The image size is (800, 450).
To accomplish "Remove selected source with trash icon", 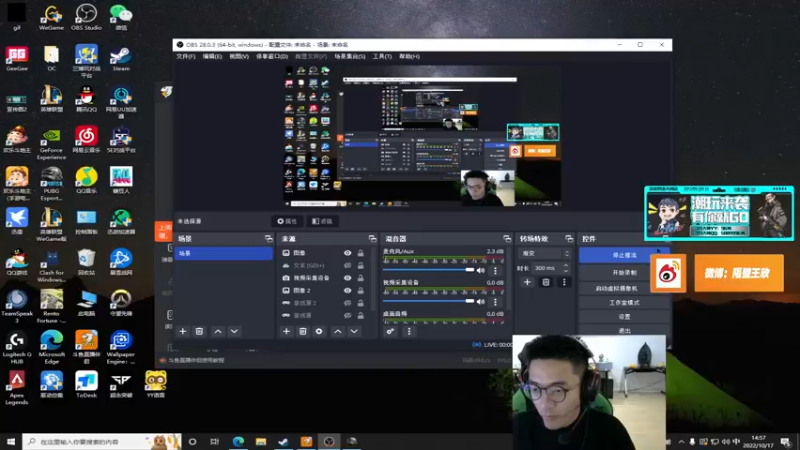I will point(303,332).
